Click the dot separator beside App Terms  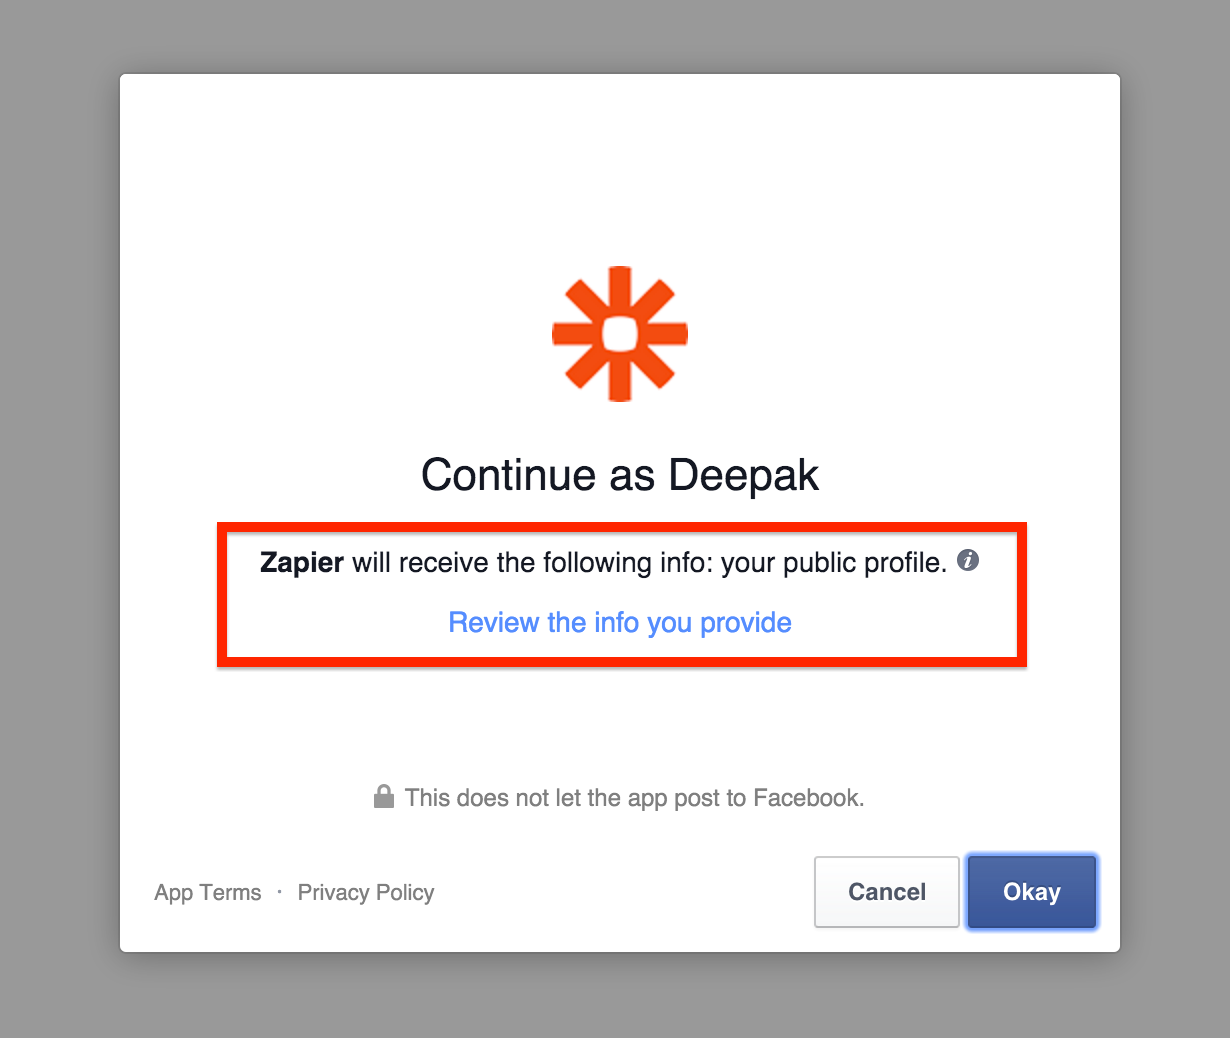pos(280,891)
